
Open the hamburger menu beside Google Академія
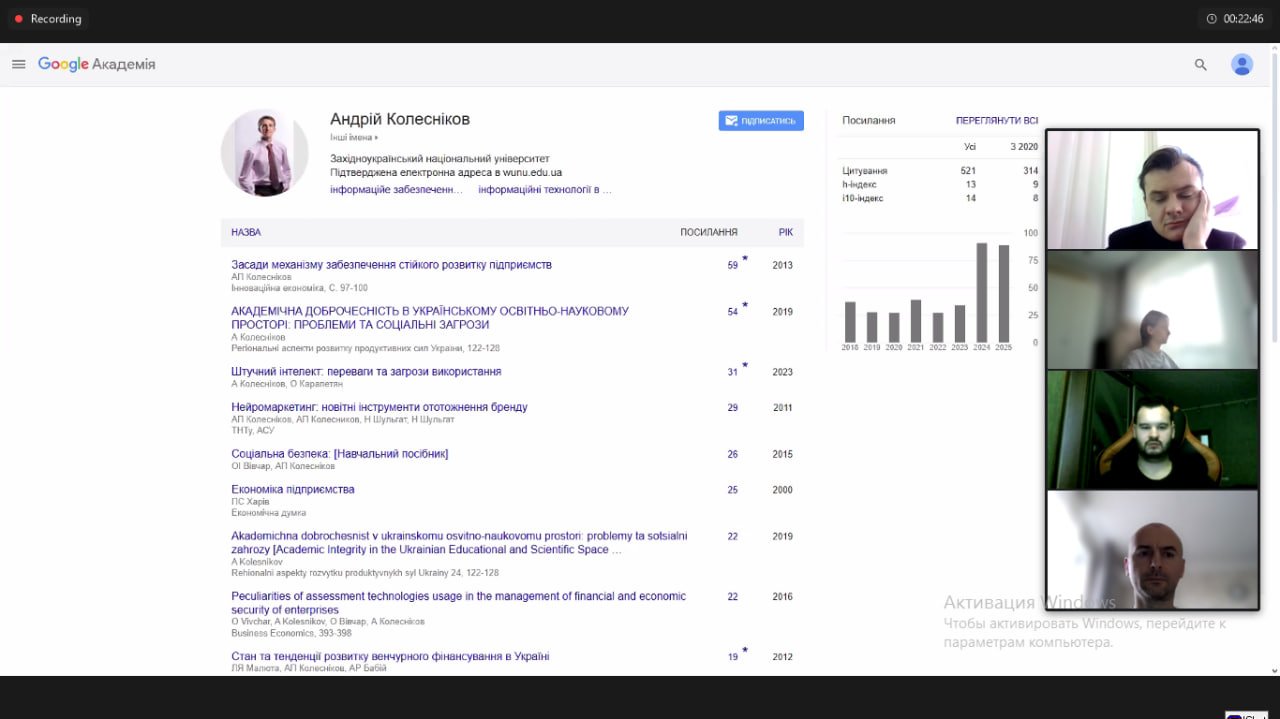(18, 64)
